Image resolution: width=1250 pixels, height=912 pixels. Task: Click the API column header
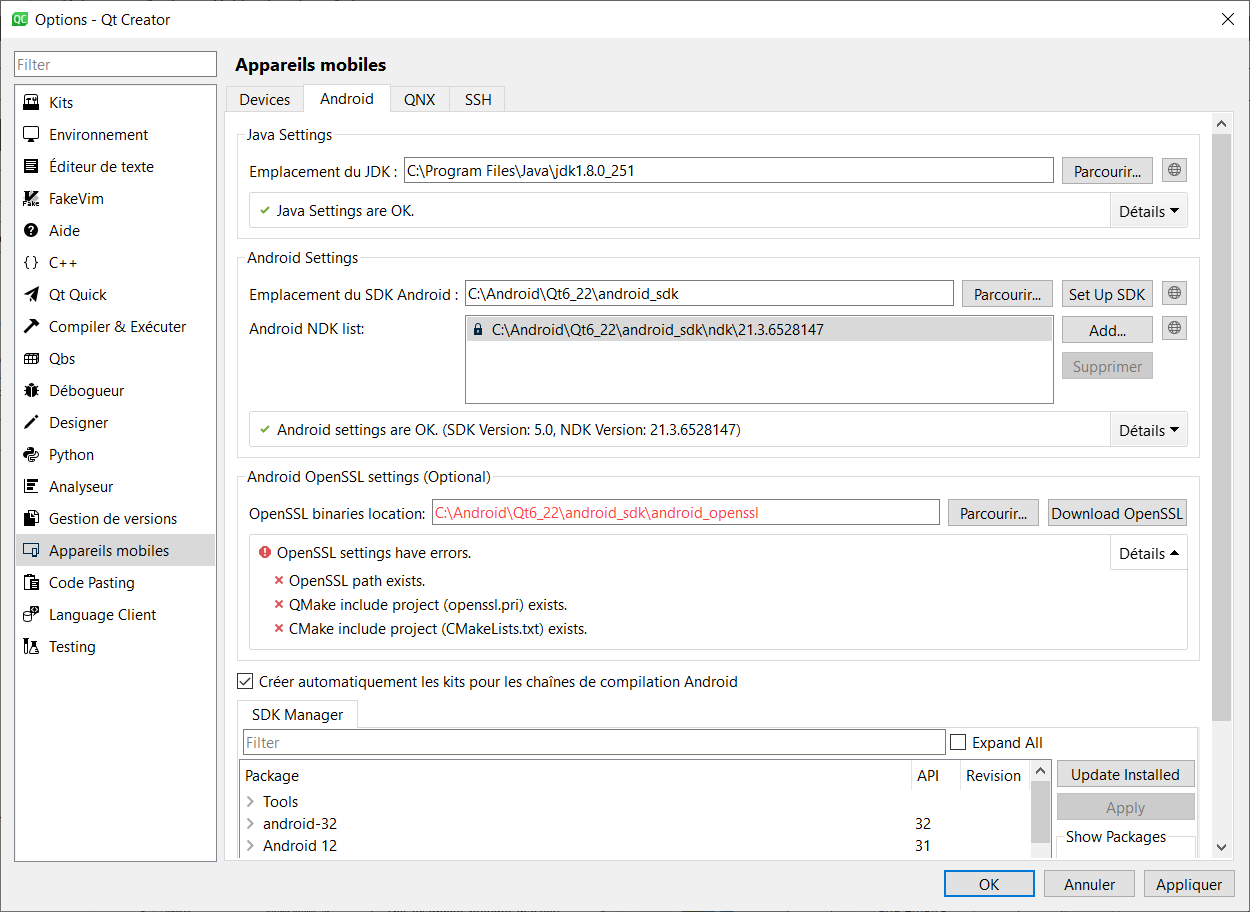(934, 775)
